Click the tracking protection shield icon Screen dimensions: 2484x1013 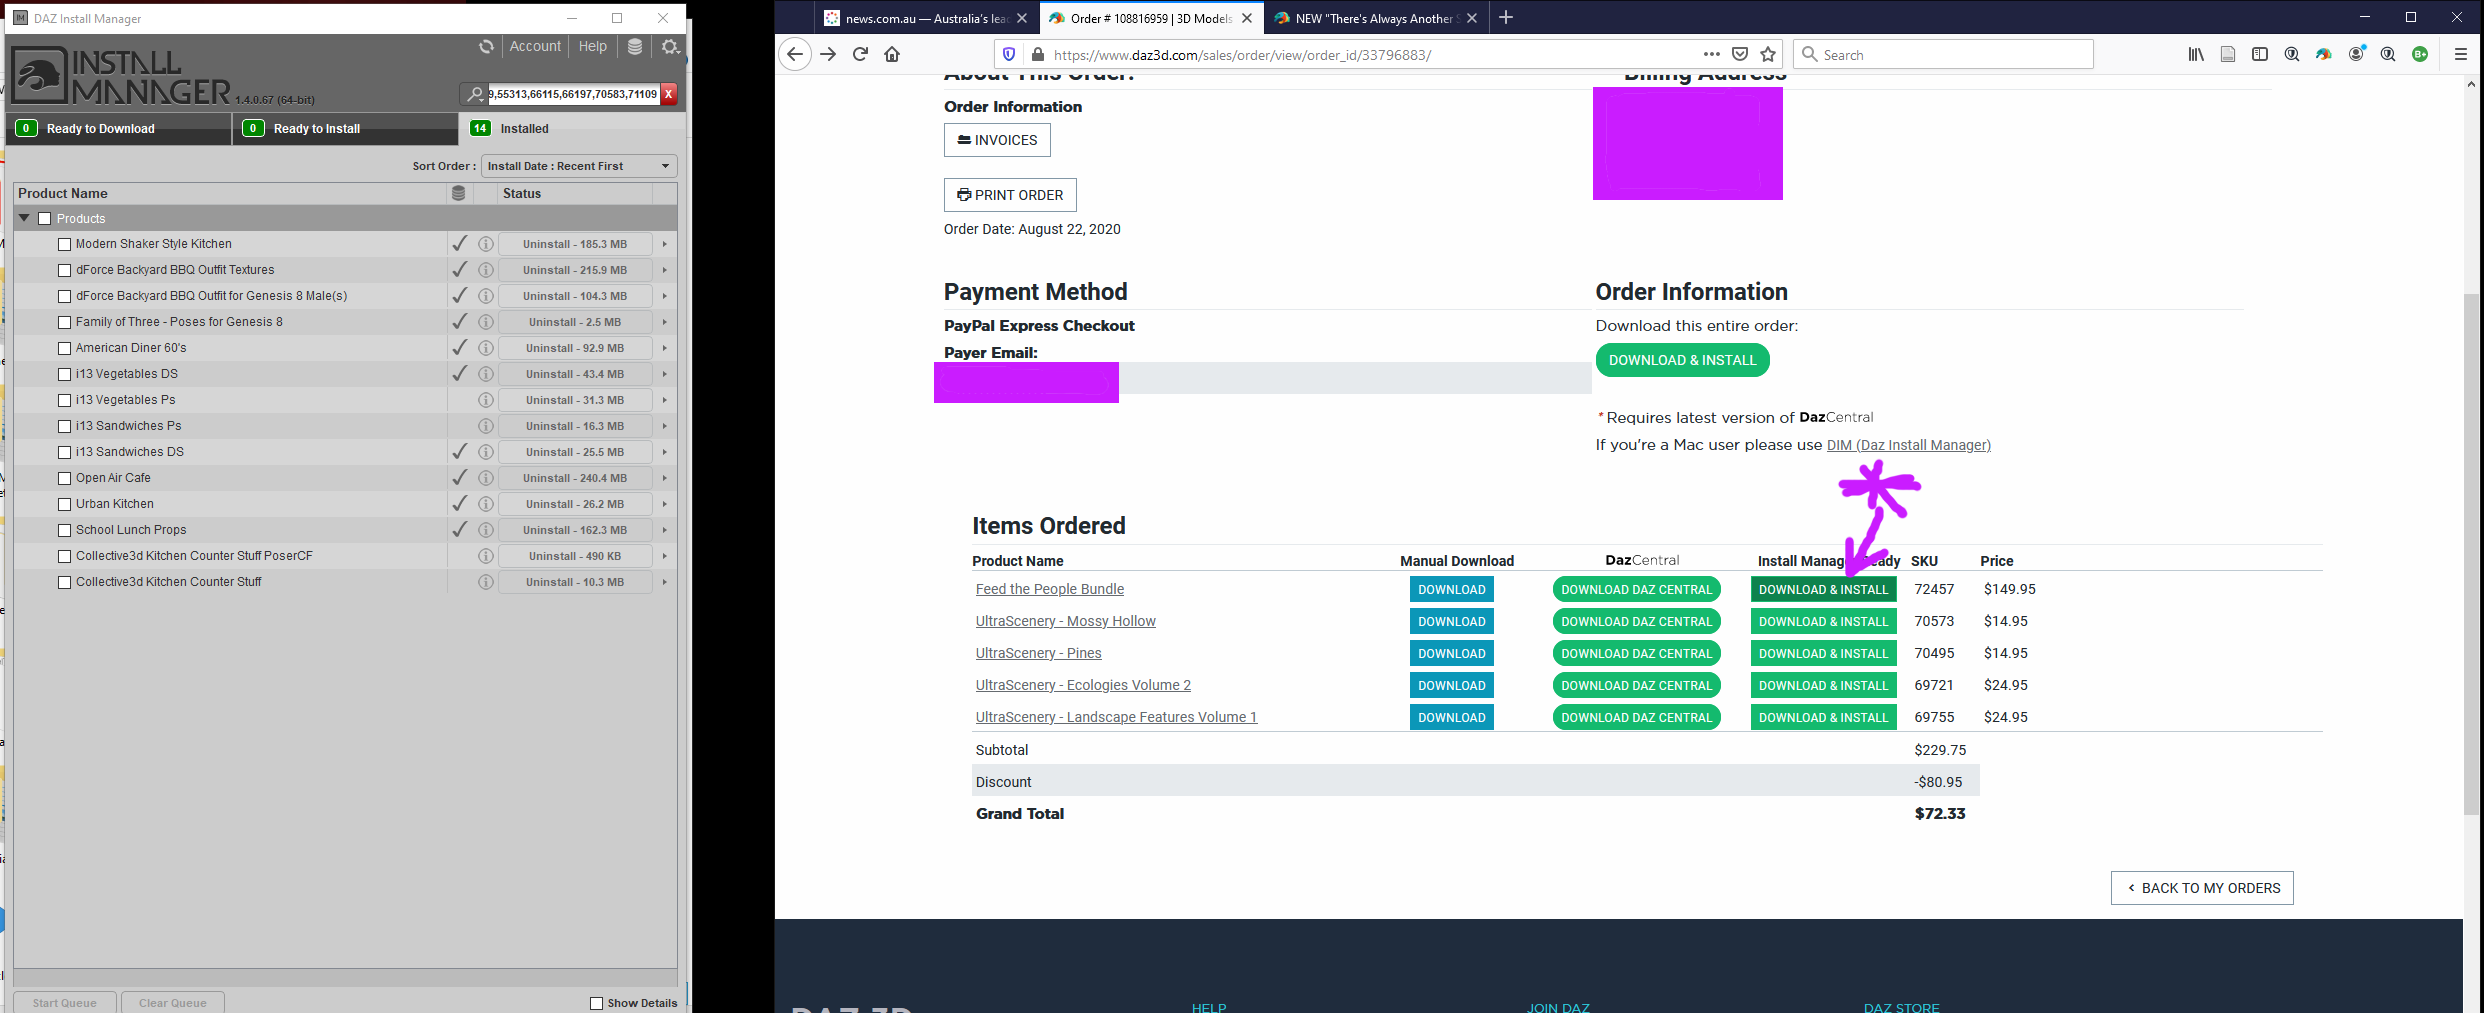(1009, 55)
